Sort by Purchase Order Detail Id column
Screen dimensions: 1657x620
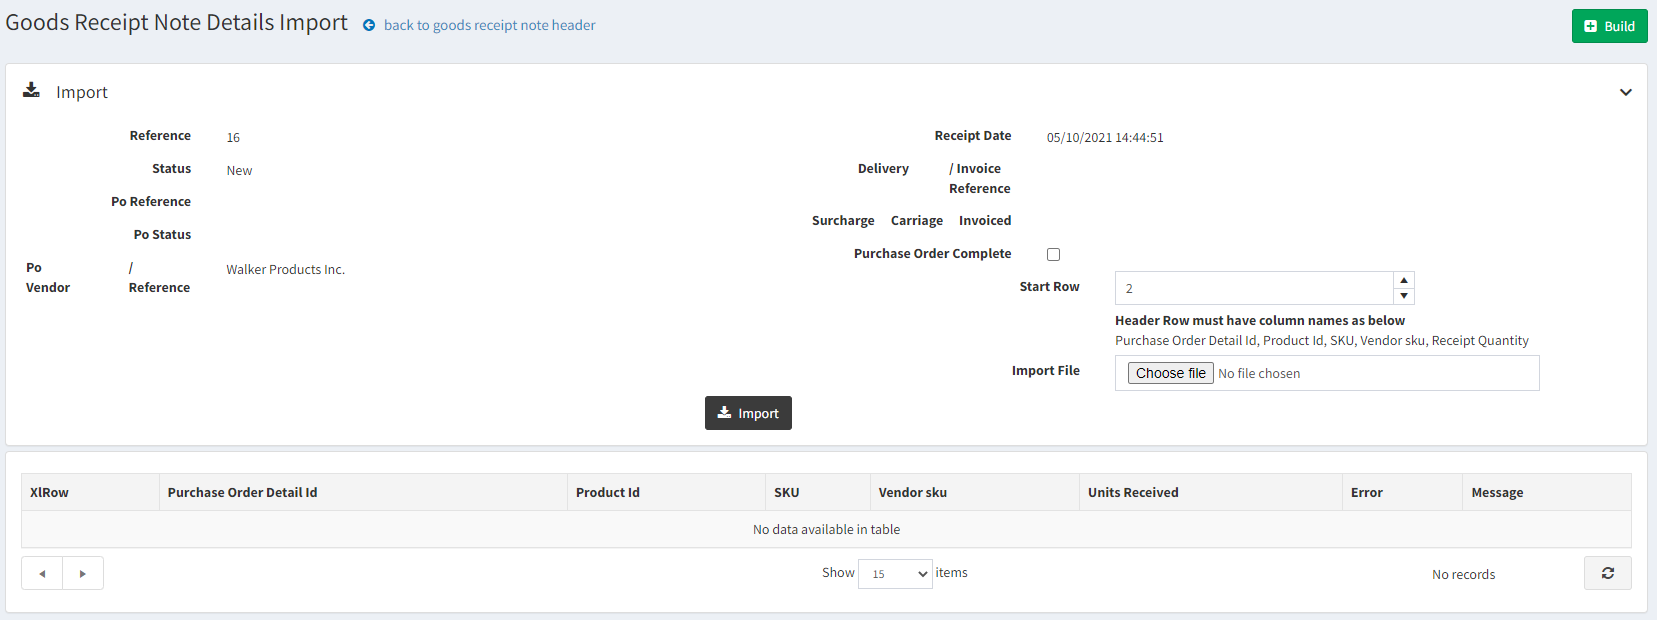pos(242,492)
